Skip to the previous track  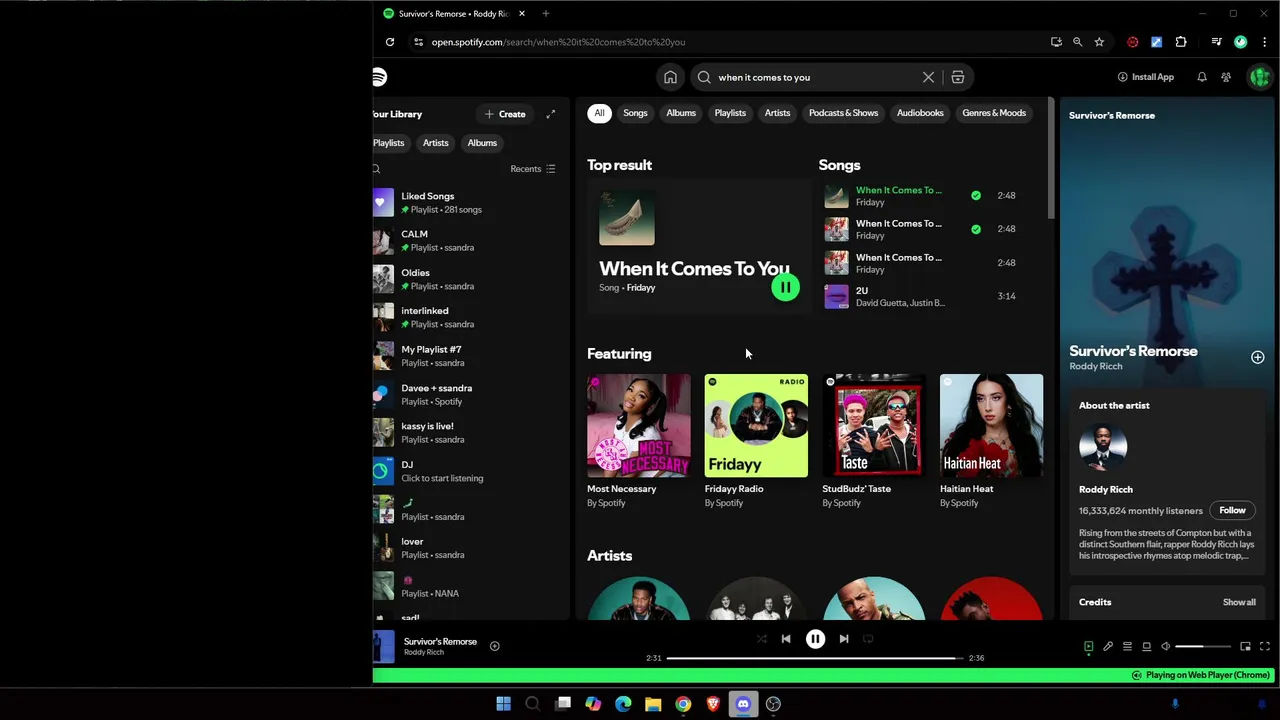tap(786, 639)
